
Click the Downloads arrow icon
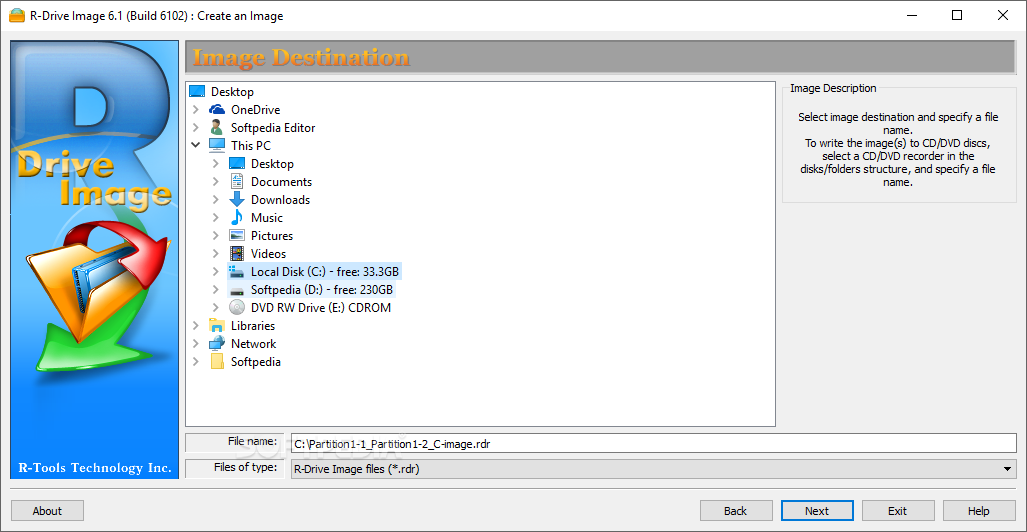point(237,200)
